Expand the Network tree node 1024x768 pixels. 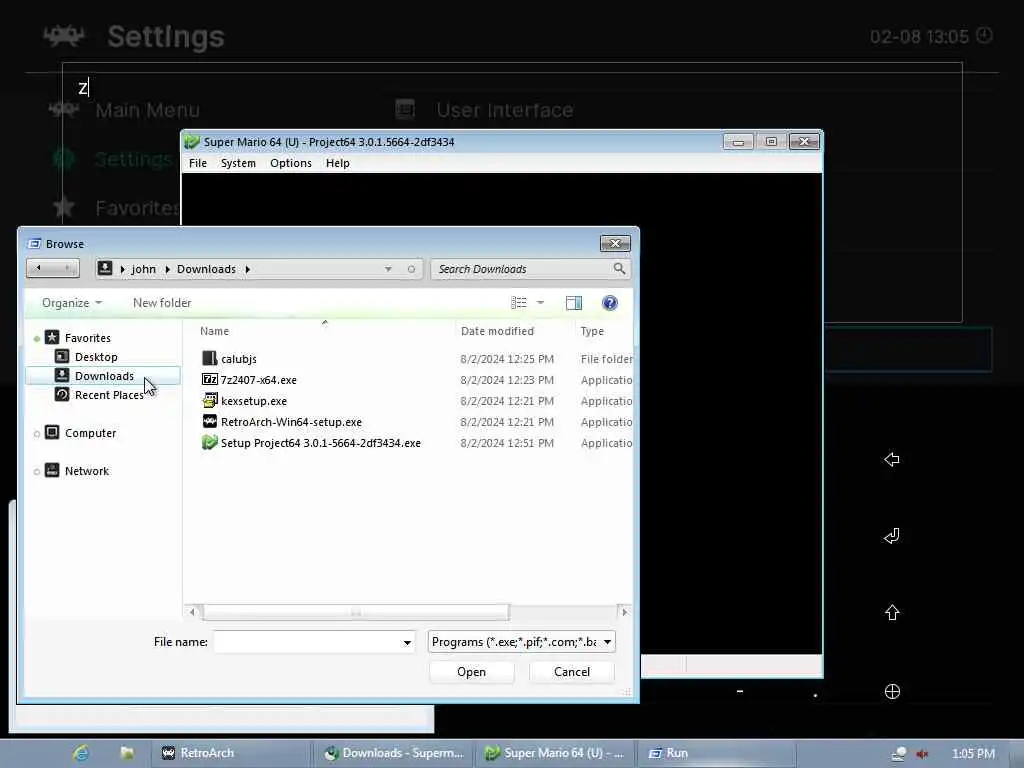coord(37,472)
